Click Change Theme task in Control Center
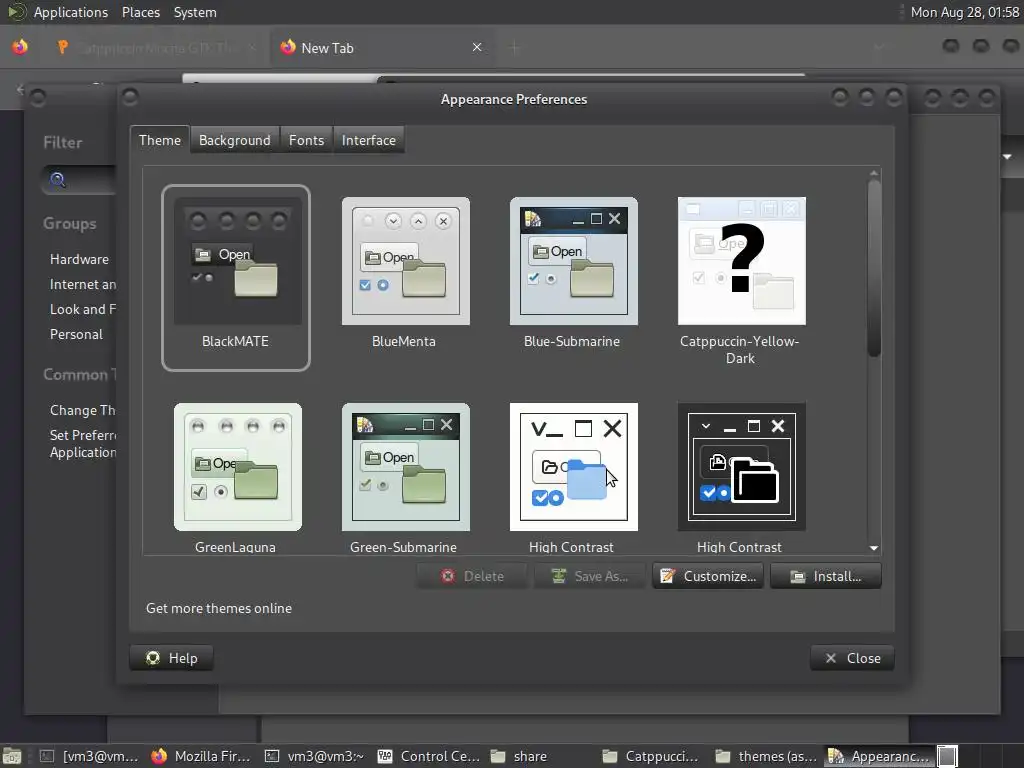 pyautogui.click(x=83, y=410)
